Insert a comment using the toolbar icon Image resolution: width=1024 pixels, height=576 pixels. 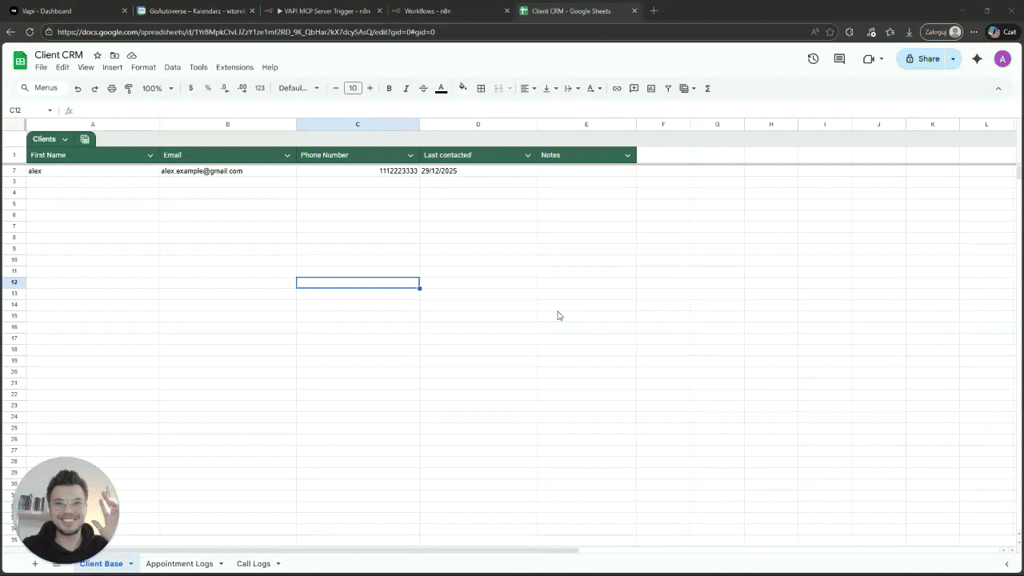point(633,88)
